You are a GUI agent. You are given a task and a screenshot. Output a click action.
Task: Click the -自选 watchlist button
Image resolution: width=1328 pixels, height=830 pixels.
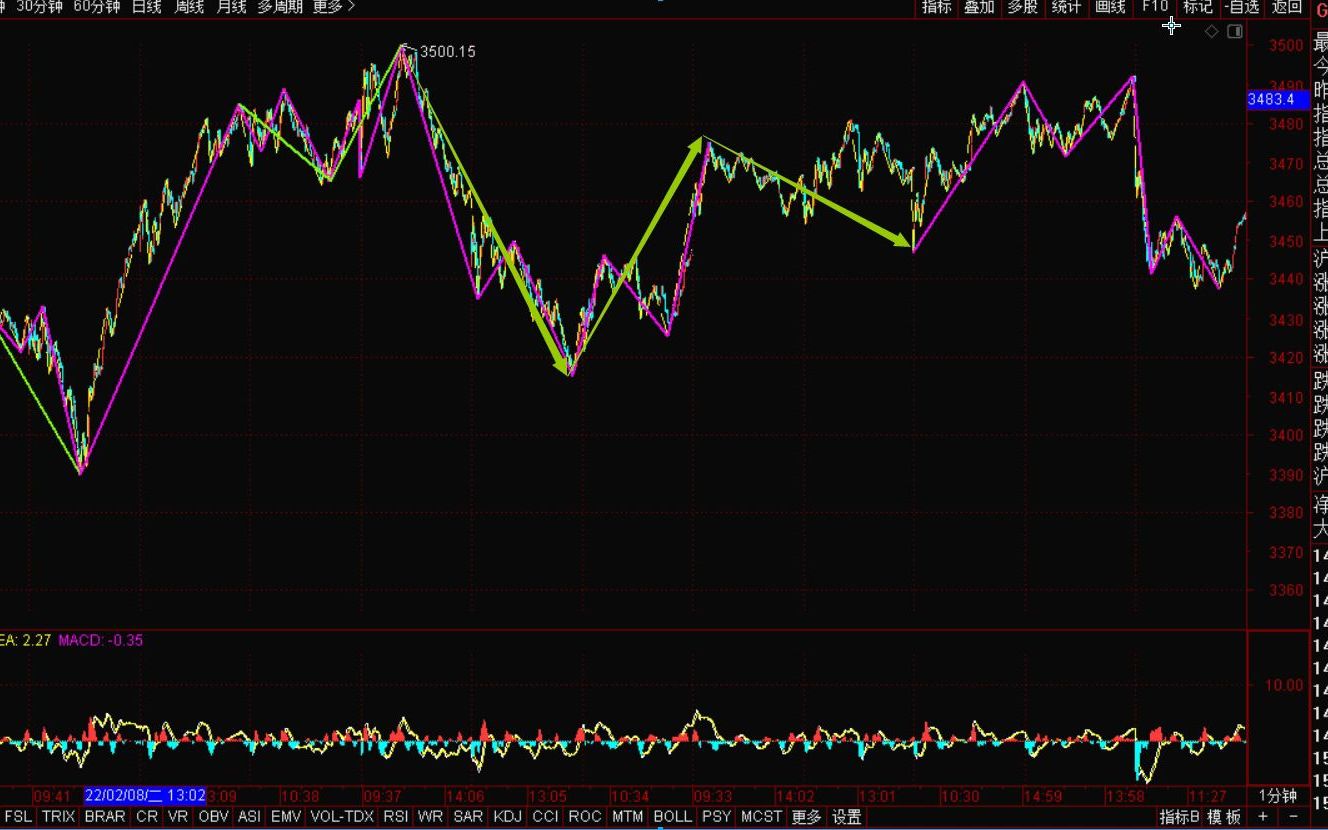(1242, 7)
